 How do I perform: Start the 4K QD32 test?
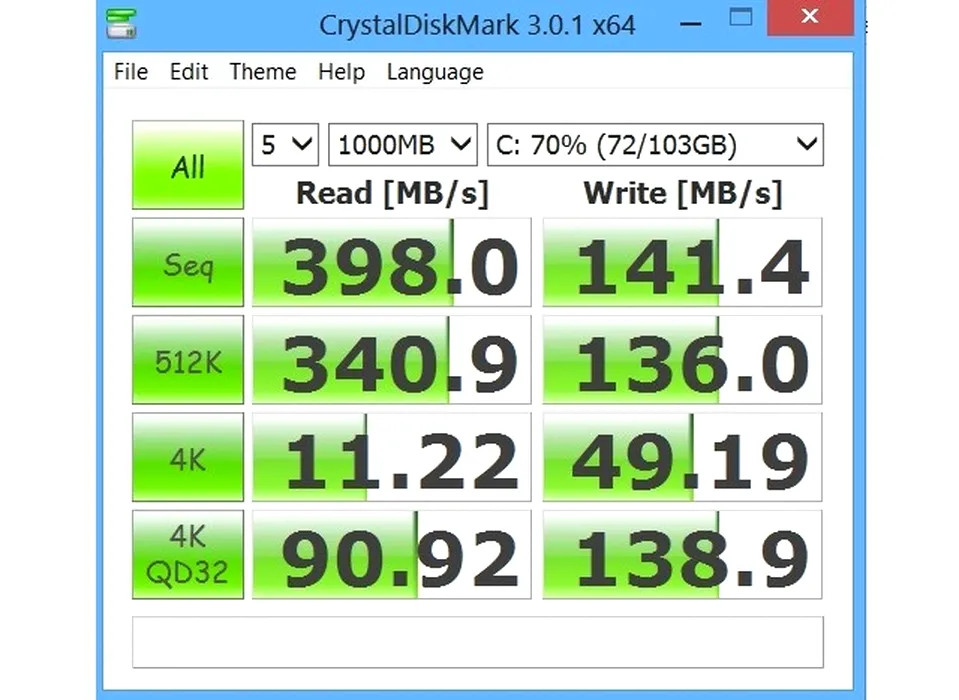tap(188, 554)
